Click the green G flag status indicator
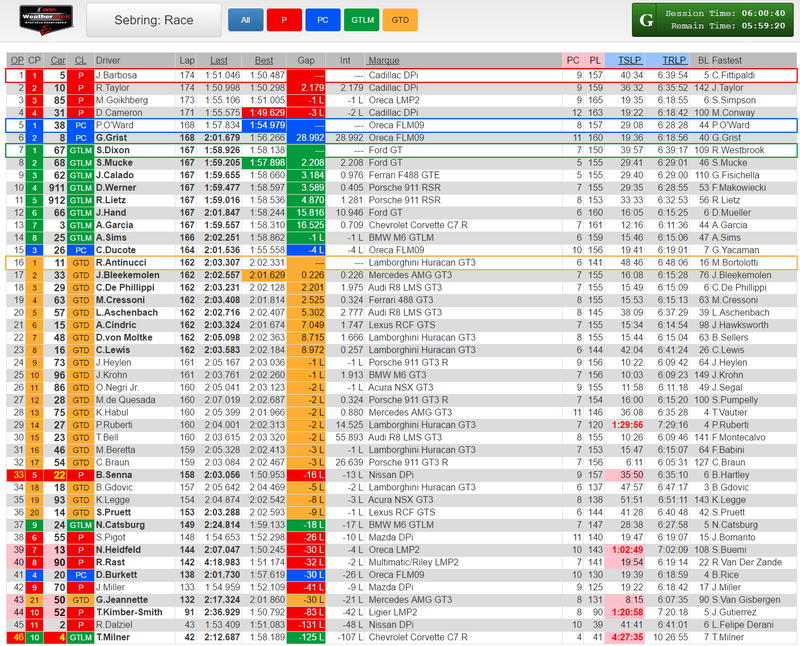800x646 pixels. point(646,20)
